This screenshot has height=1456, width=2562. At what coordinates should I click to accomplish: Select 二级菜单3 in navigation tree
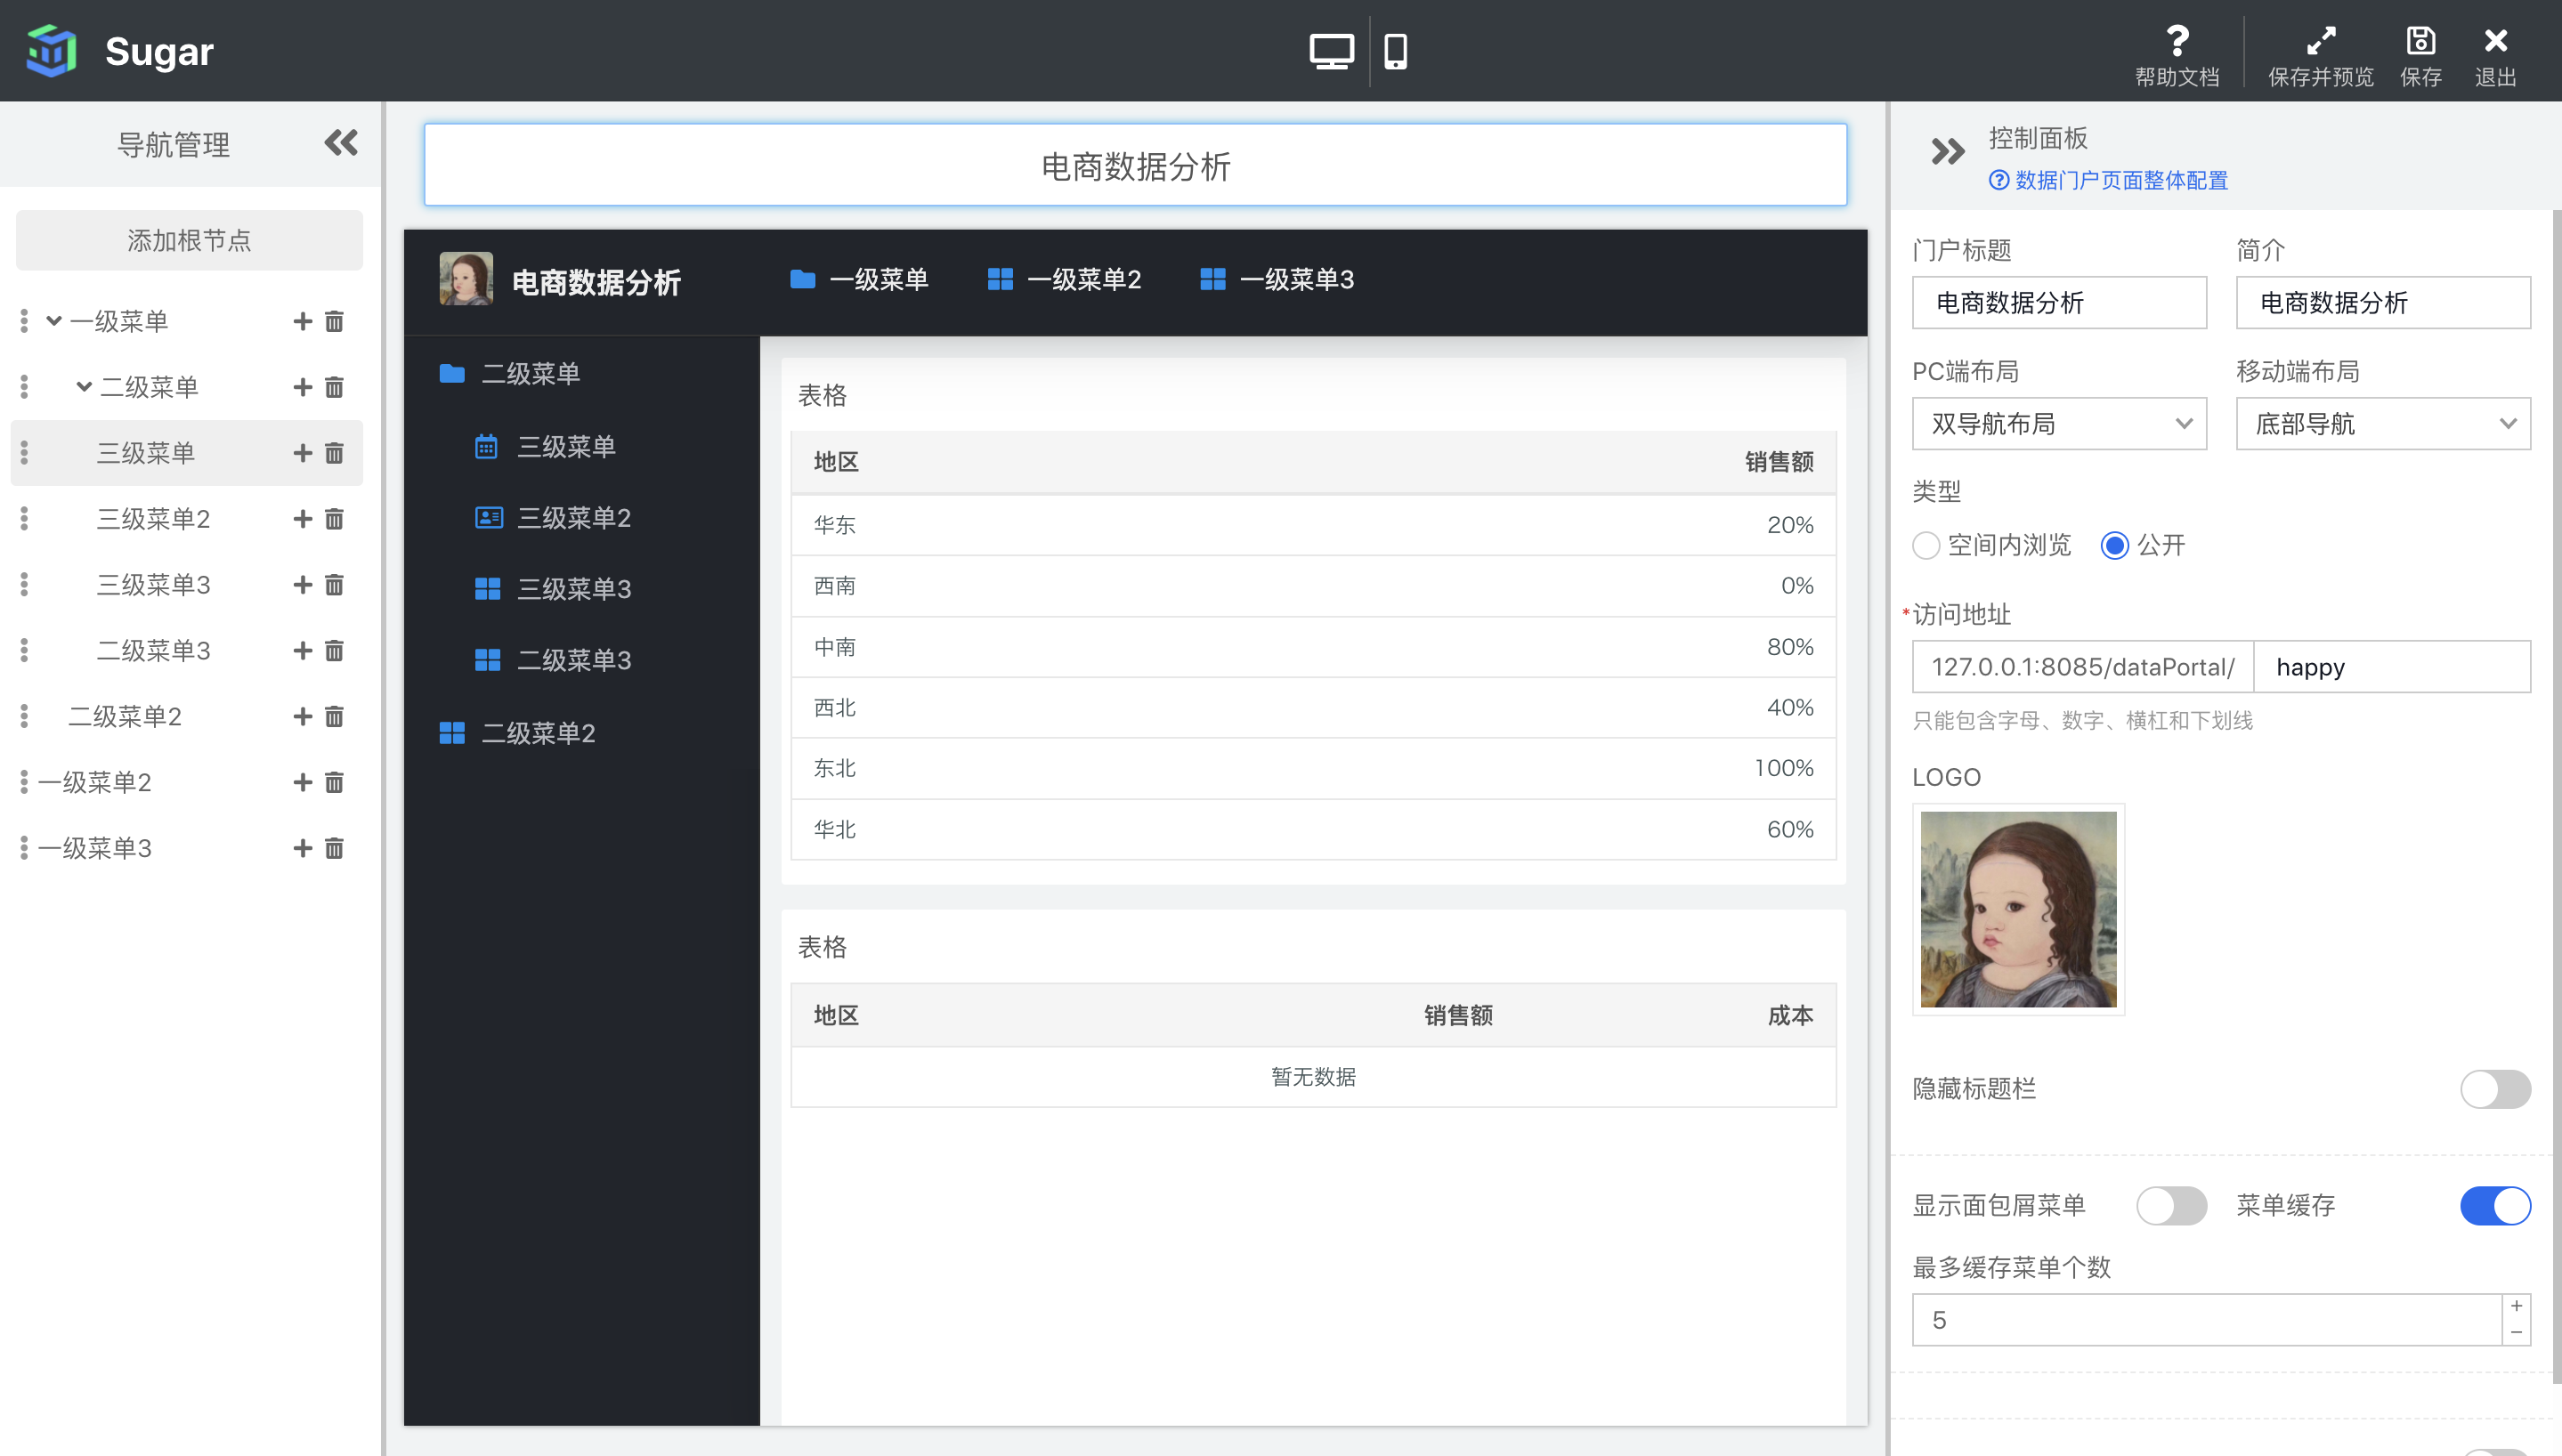pyautogui.click(x=153, y=651)
